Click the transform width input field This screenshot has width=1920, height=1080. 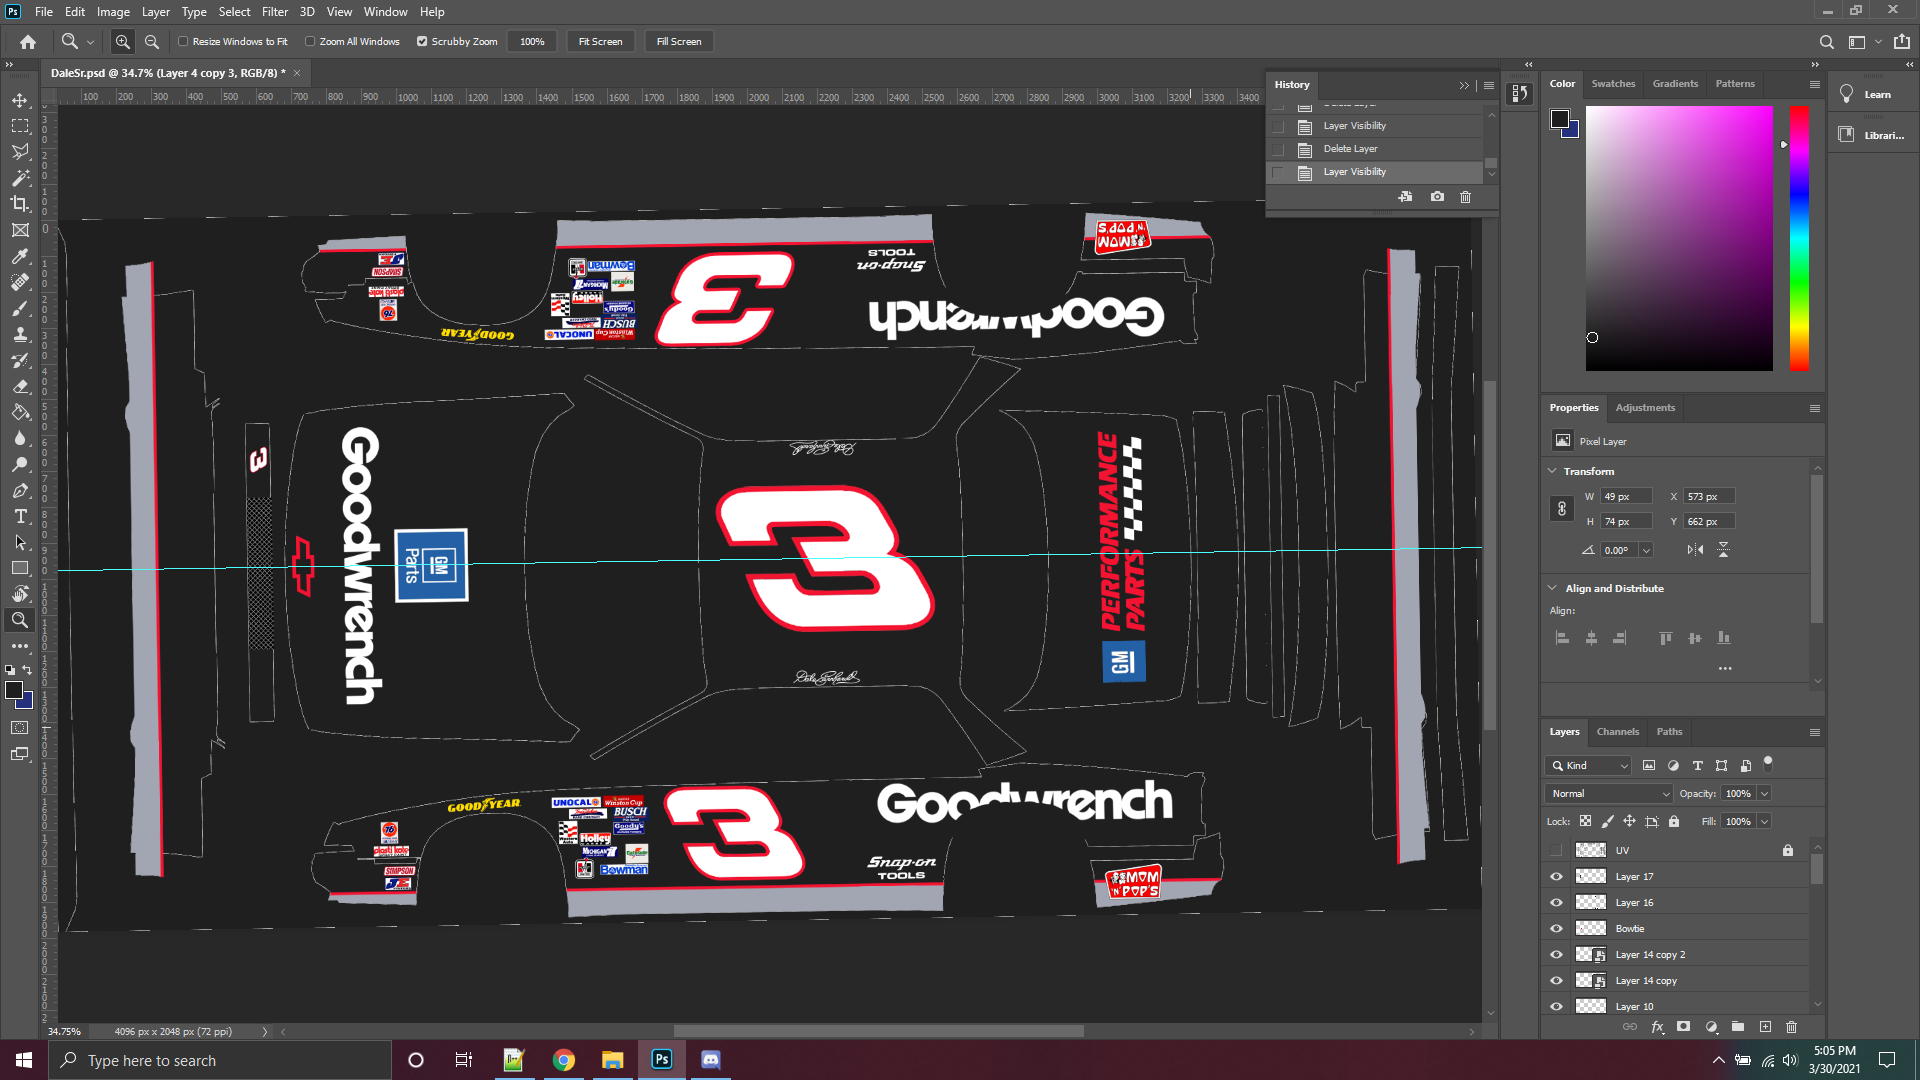pos(1625,497)
